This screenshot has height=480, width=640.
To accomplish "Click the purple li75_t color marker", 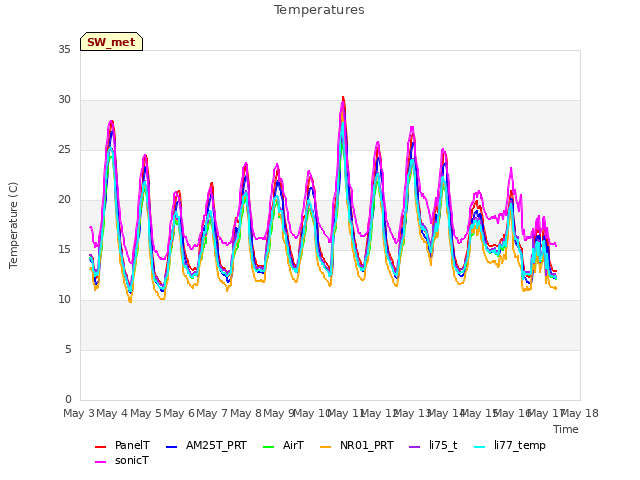I will point(415,447).
